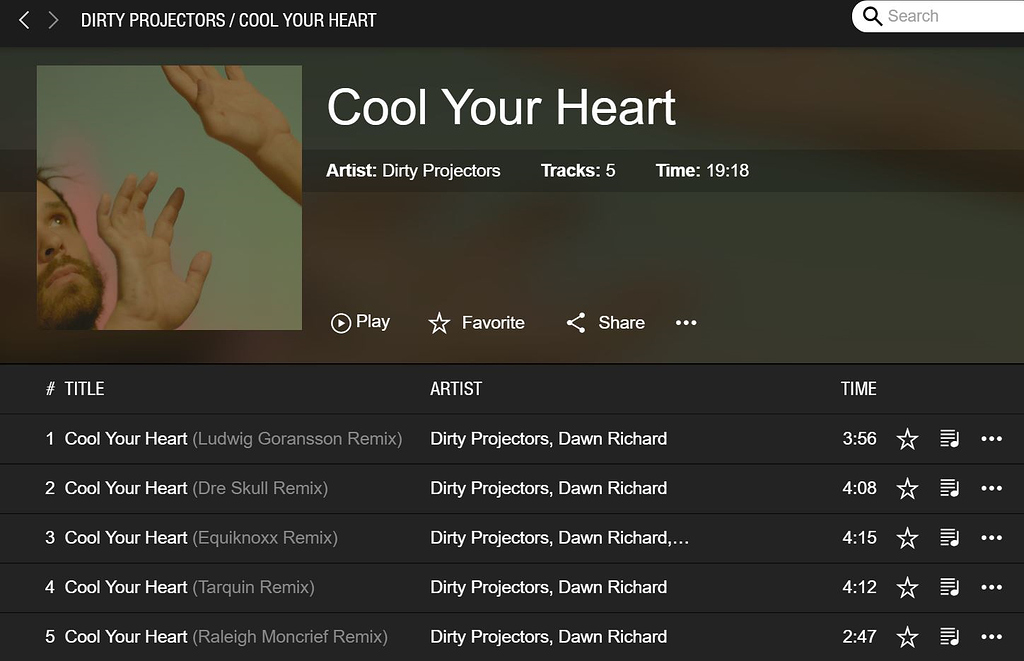Click DIRTY PROJECTORS in the breadcrumb

[x=151, y=19]
